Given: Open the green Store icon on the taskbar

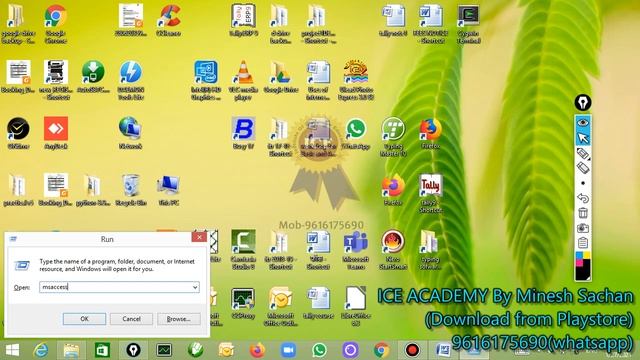Looking at the screenshot, I should tap(102, 350).
